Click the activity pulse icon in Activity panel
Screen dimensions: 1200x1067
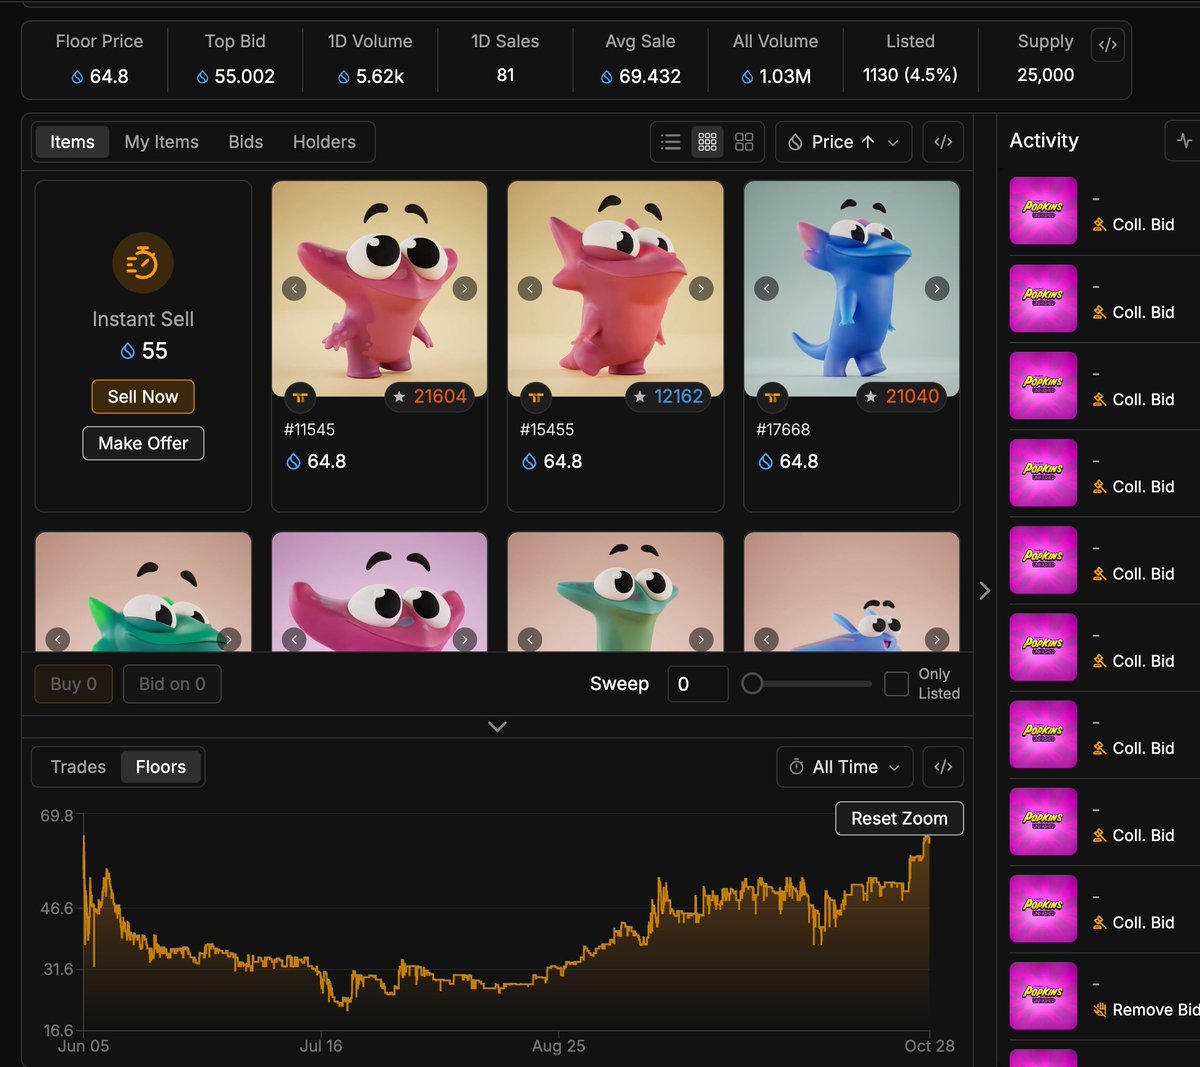pos(1186,141)
